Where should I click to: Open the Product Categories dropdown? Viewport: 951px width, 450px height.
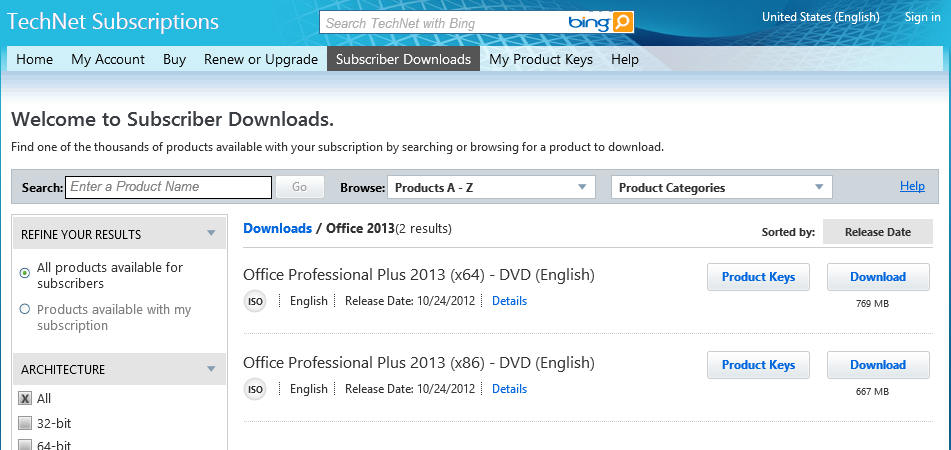coord(721,187)
